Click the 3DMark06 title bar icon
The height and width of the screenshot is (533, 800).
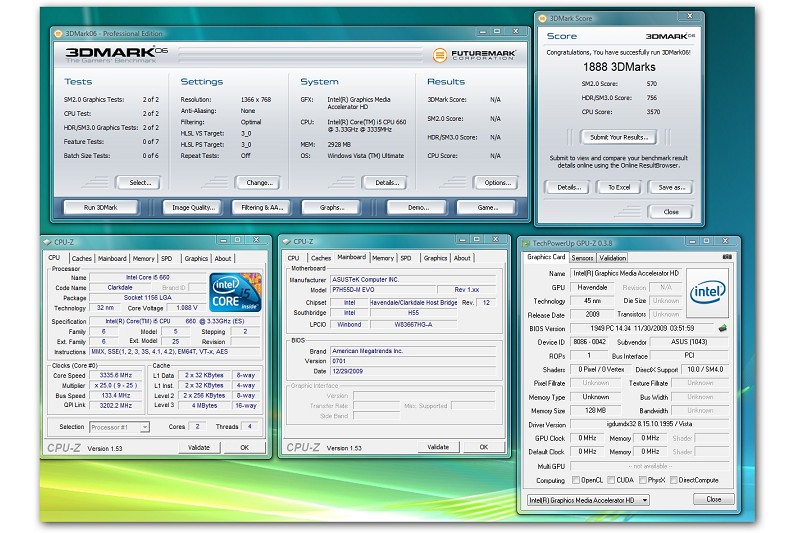pyautogui.click(x=58, y=34)
